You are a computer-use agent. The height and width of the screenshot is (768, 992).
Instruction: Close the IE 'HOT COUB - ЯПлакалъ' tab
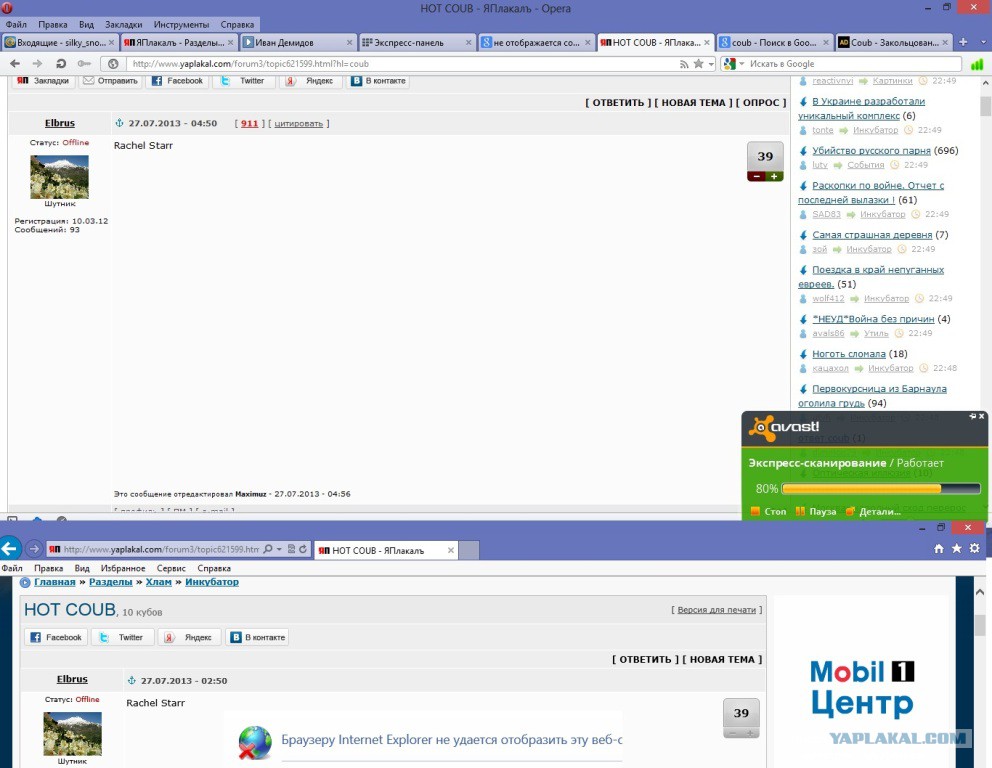[x=450, y=550]
